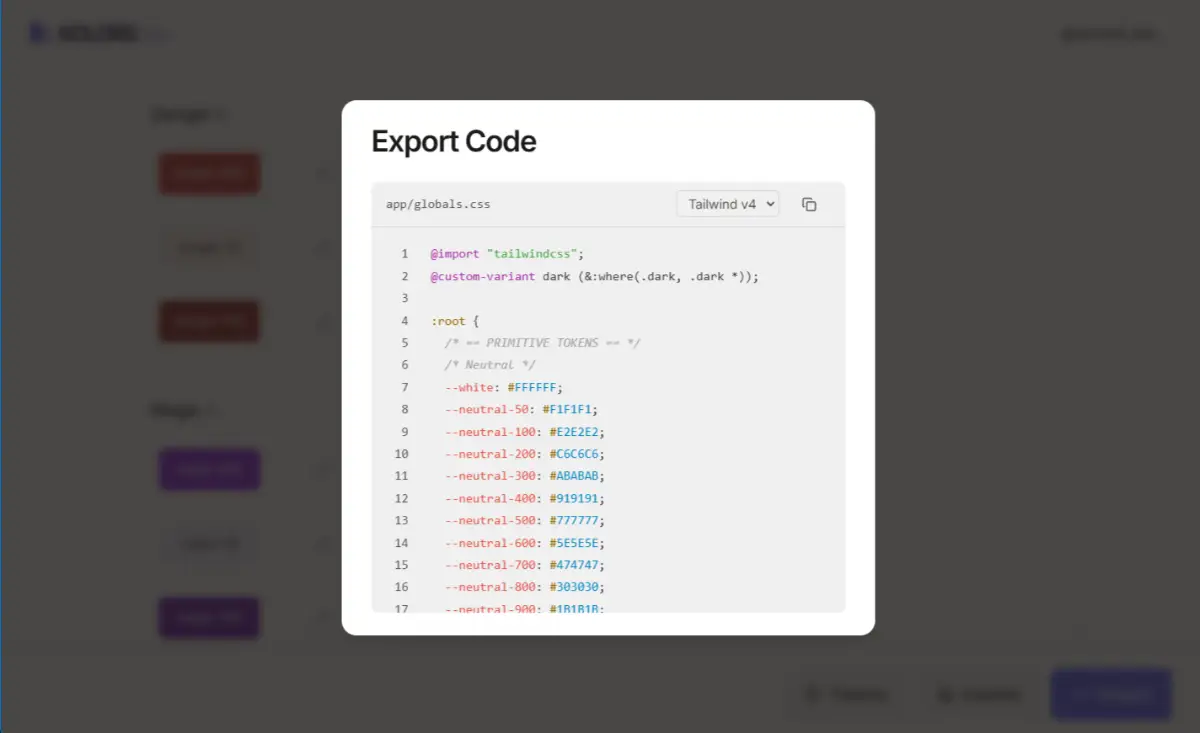Click line number 10 in the gutter
This screenshot has width=1200, height=733.
point(401,454)
